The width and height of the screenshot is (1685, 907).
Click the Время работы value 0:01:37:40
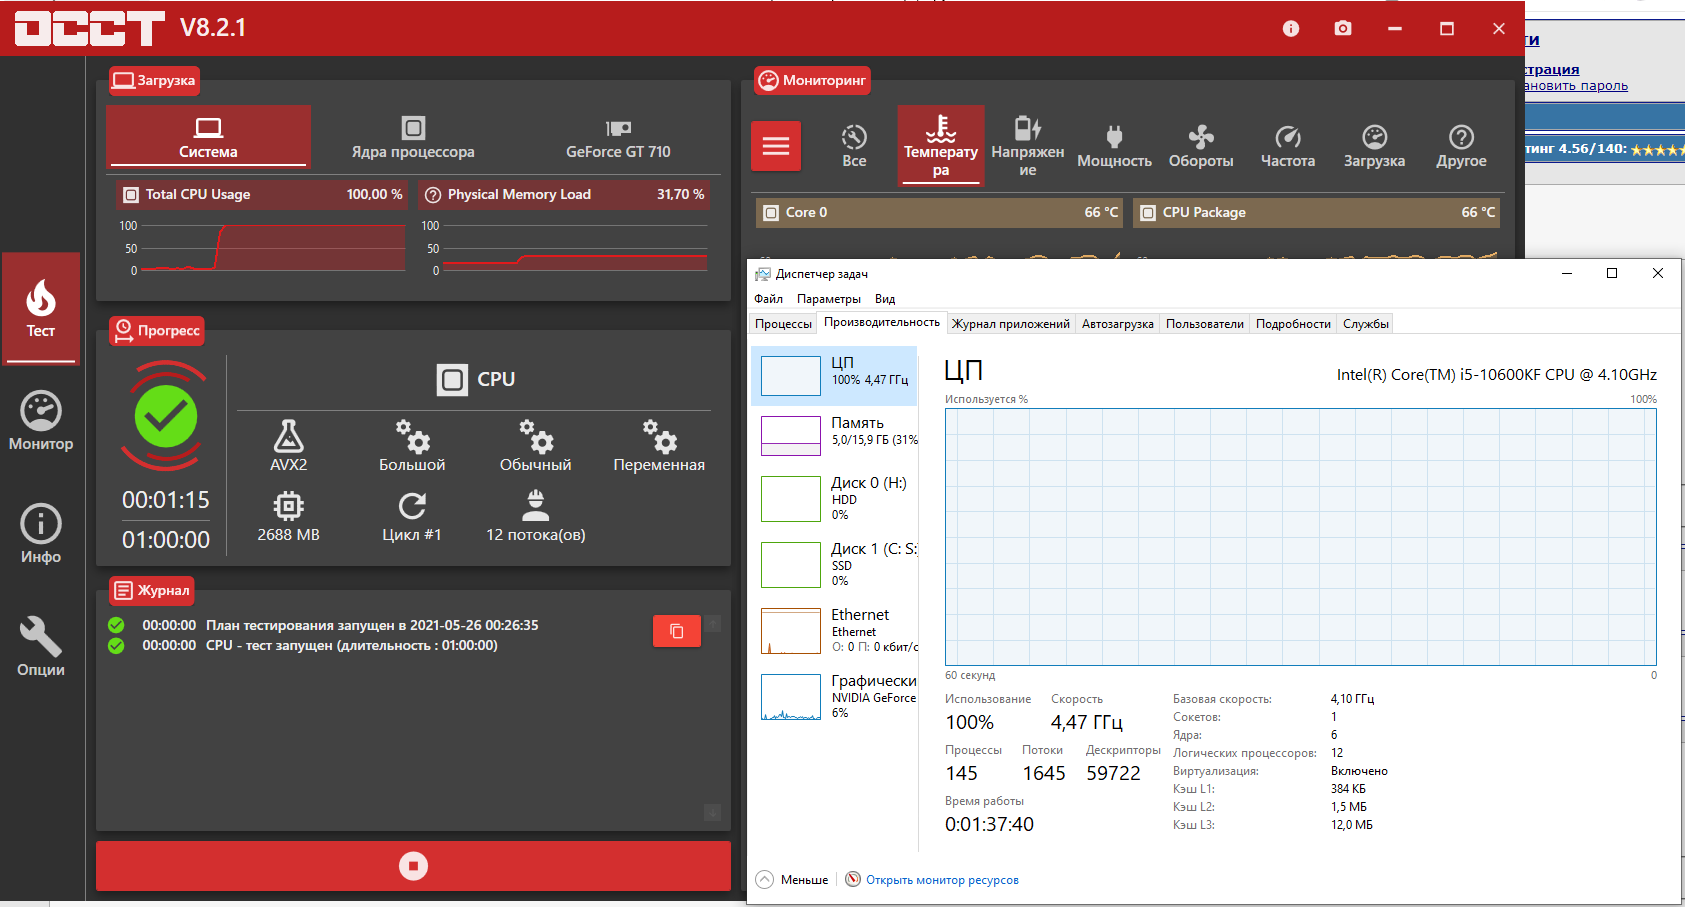point(989,824)
